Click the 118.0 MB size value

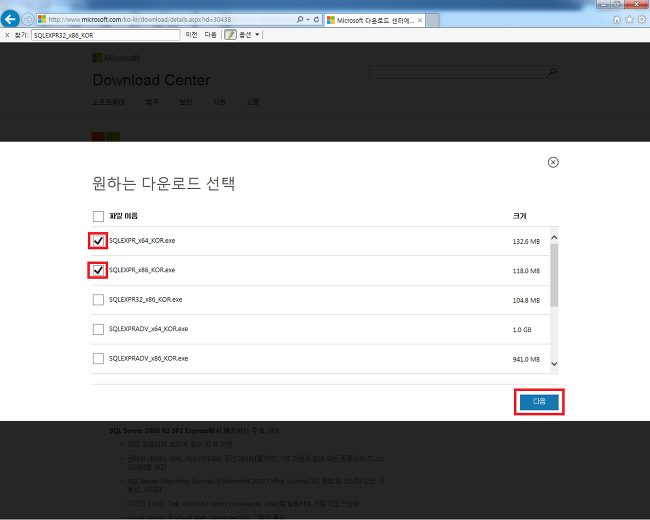pos(526,271)
